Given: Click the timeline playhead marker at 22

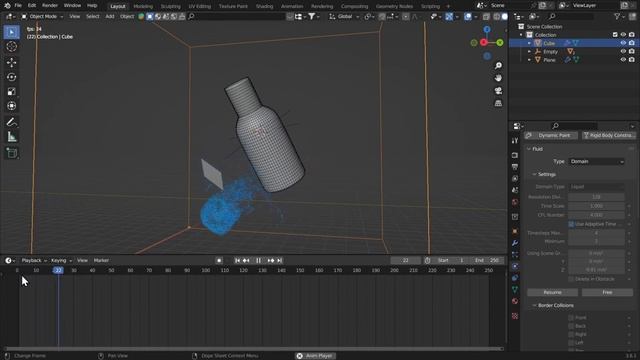Looking at the screenshot, I should [x=58, y=270].
